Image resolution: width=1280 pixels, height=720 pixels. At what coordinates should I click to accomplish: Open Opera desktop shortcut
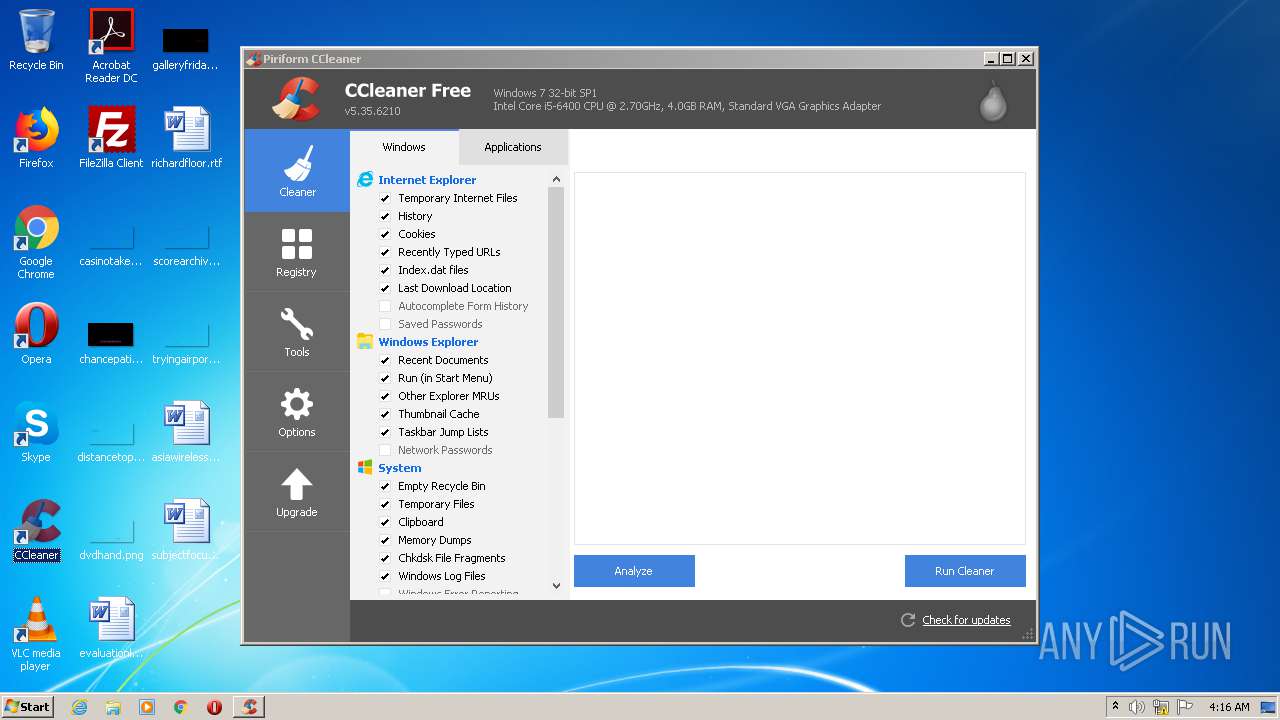click(x=36, y=334)
